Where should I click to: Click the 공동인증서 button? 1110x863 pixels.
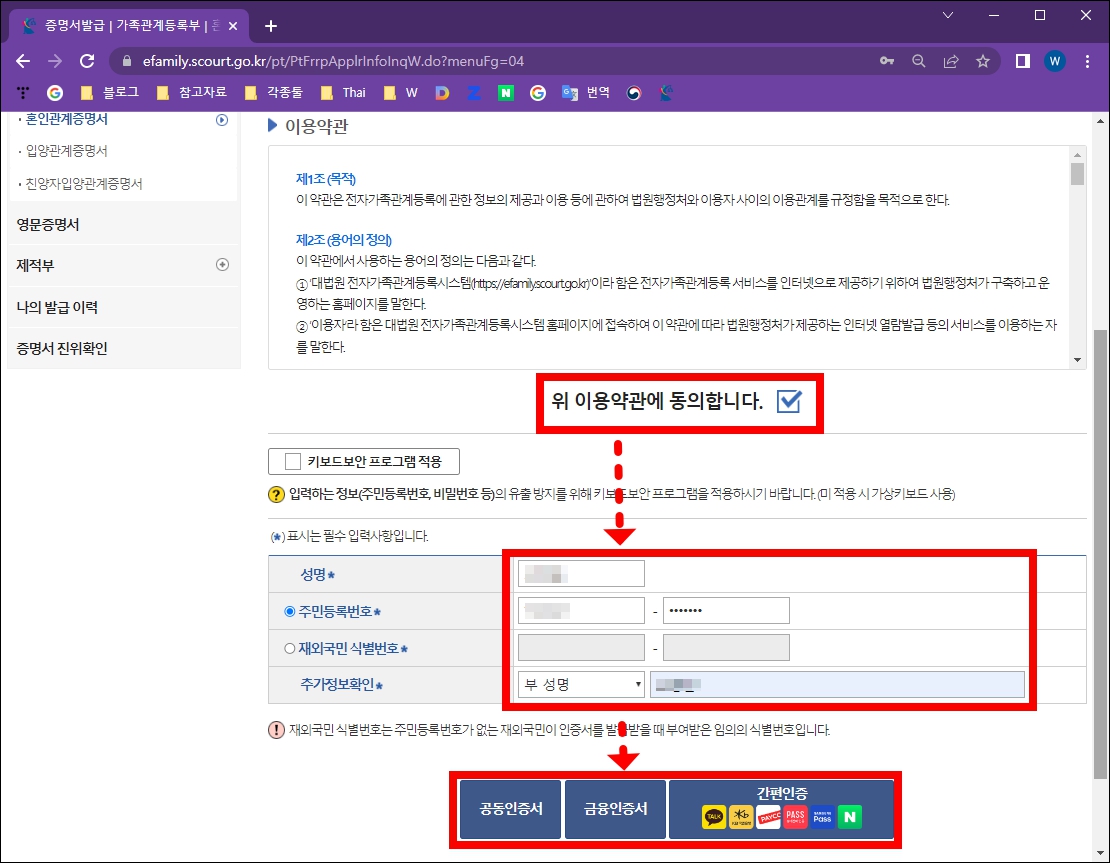tap(509, 809)
